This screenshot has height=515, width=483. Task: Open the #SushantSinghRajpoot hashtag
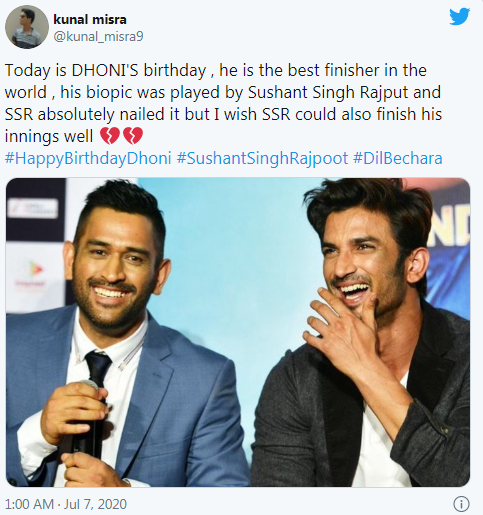click(x=262, y=159)
